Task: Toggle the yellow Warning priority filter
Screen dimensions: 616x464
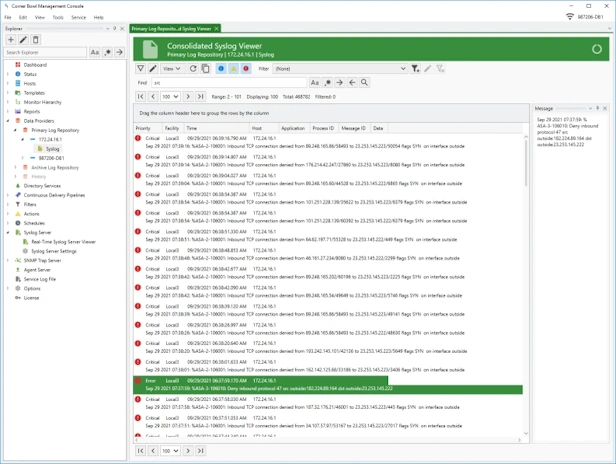Action: tap(233, 68)
